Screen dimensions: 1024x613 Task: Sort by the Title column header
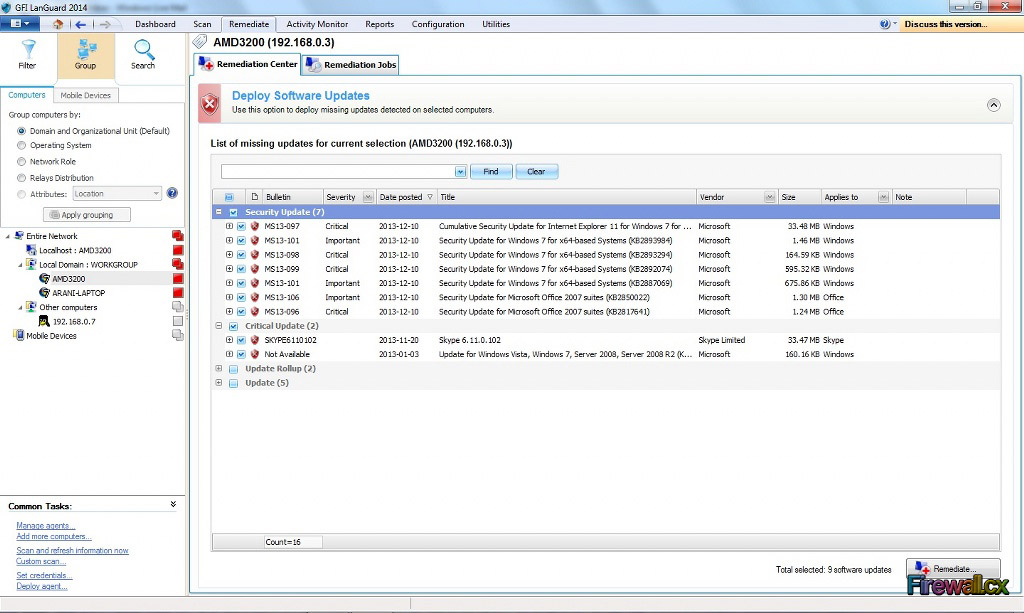tap(566, 197)
